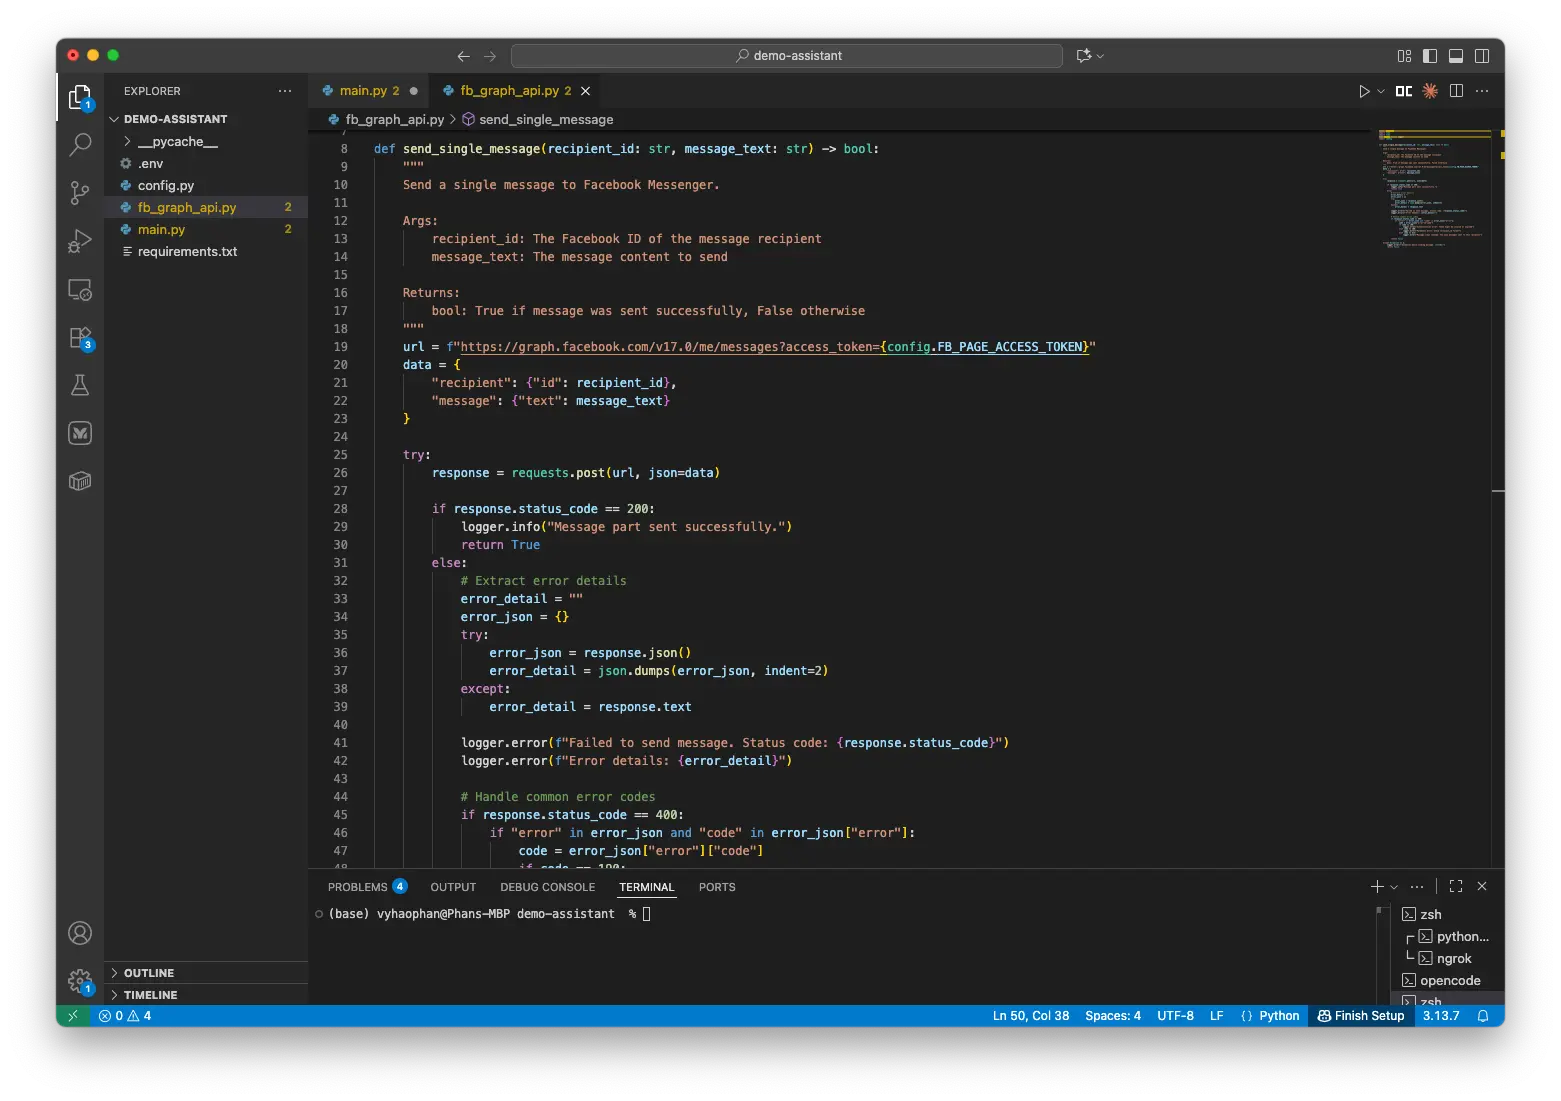Open the Run and Debug view

pyautogui.click(x=80, y=240)
